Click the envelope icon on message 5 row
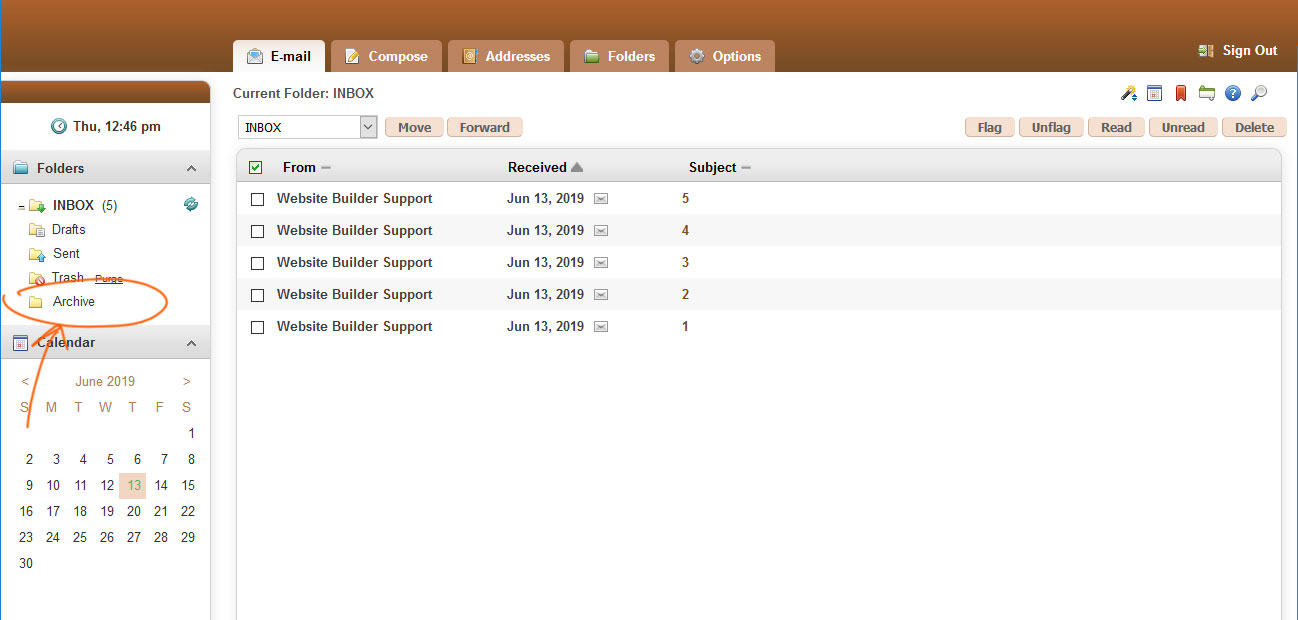 tap(601, 199)
